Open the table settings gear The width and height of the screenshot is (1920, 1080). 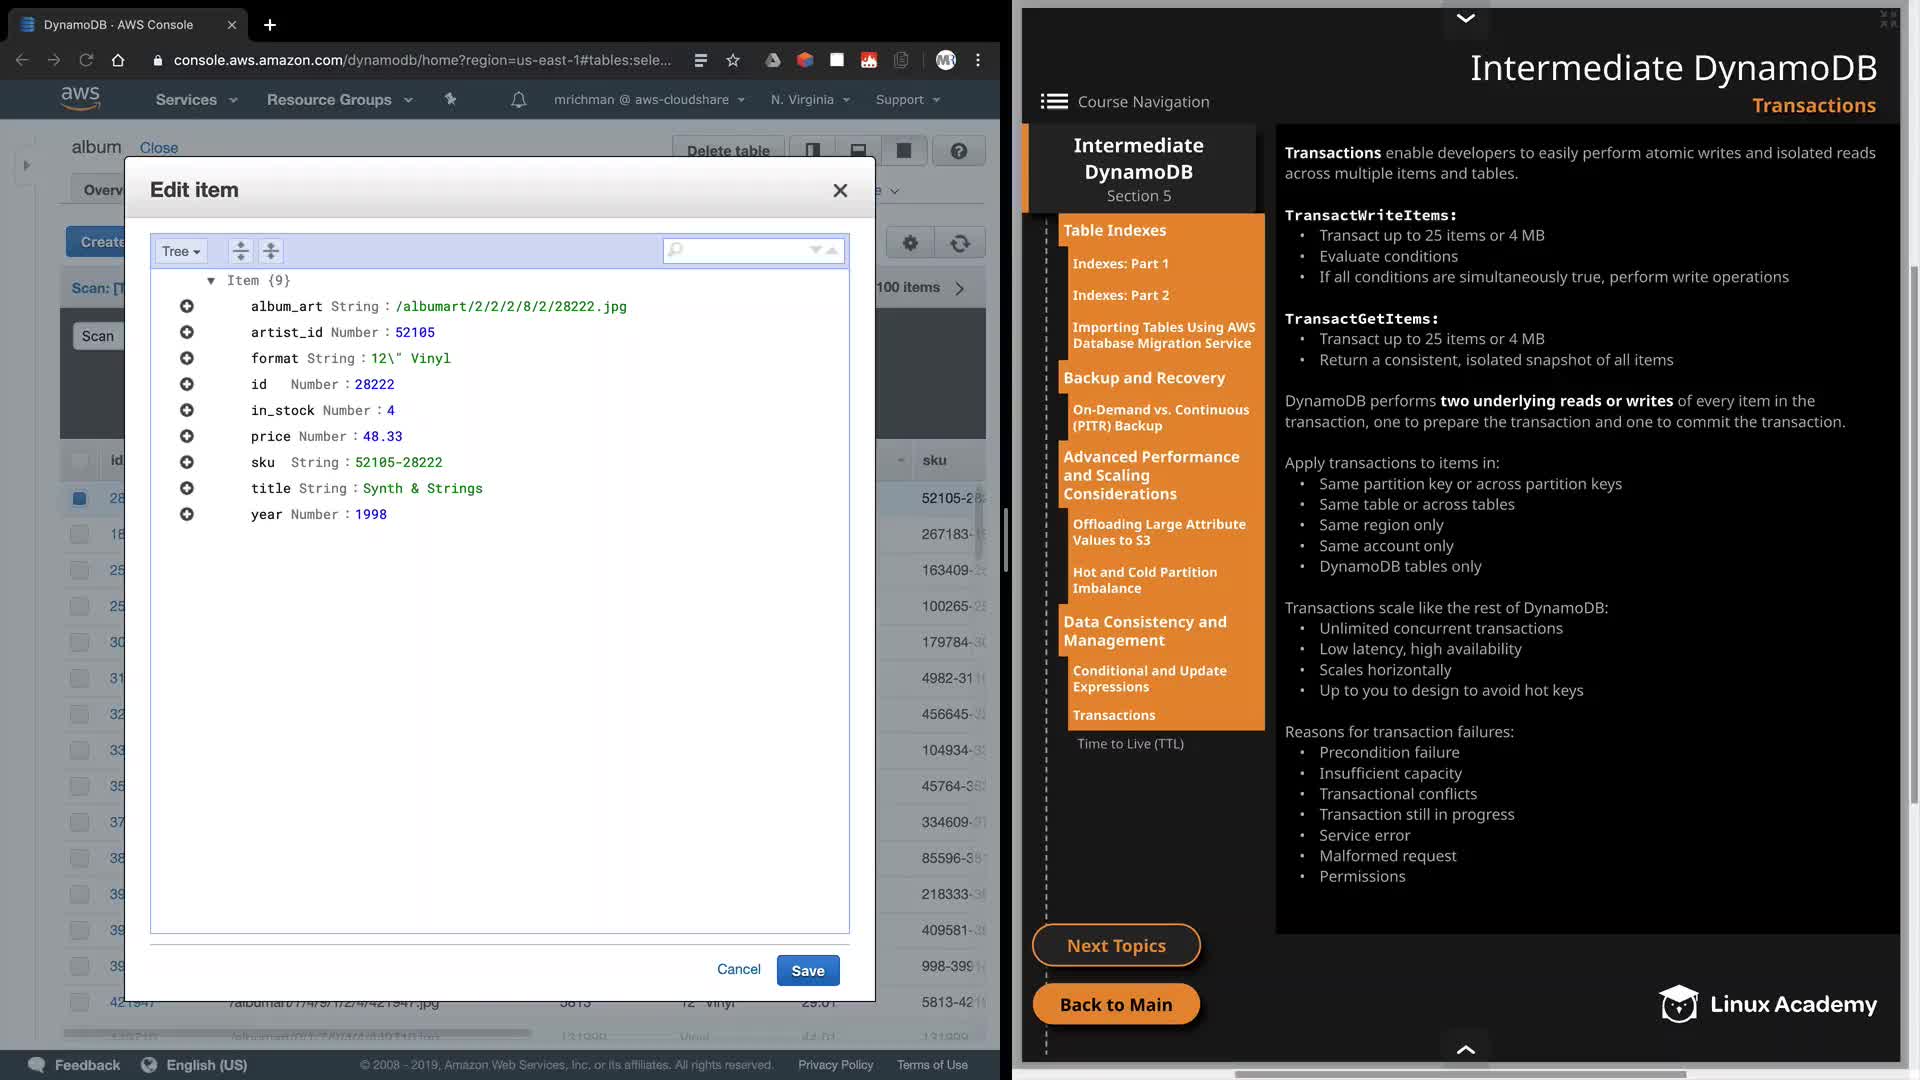(x=910, y=243)
